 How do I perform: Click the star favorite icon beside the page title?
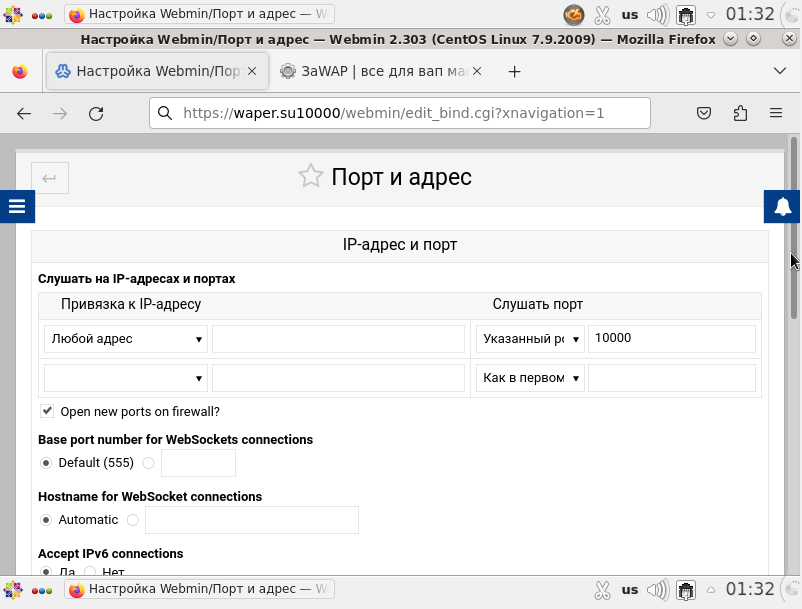[311, 177]
